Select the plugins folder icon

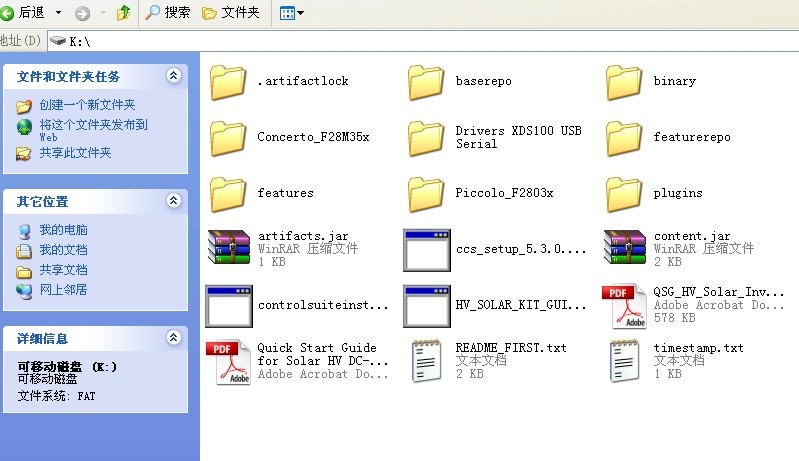tap(624, 194)
